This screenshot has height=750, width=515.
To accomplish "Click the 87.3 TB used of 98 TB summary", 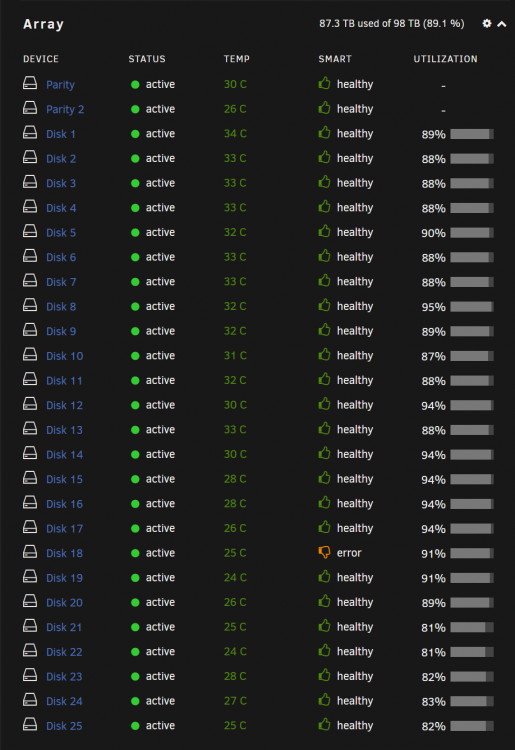I will (x=392, y=23).
